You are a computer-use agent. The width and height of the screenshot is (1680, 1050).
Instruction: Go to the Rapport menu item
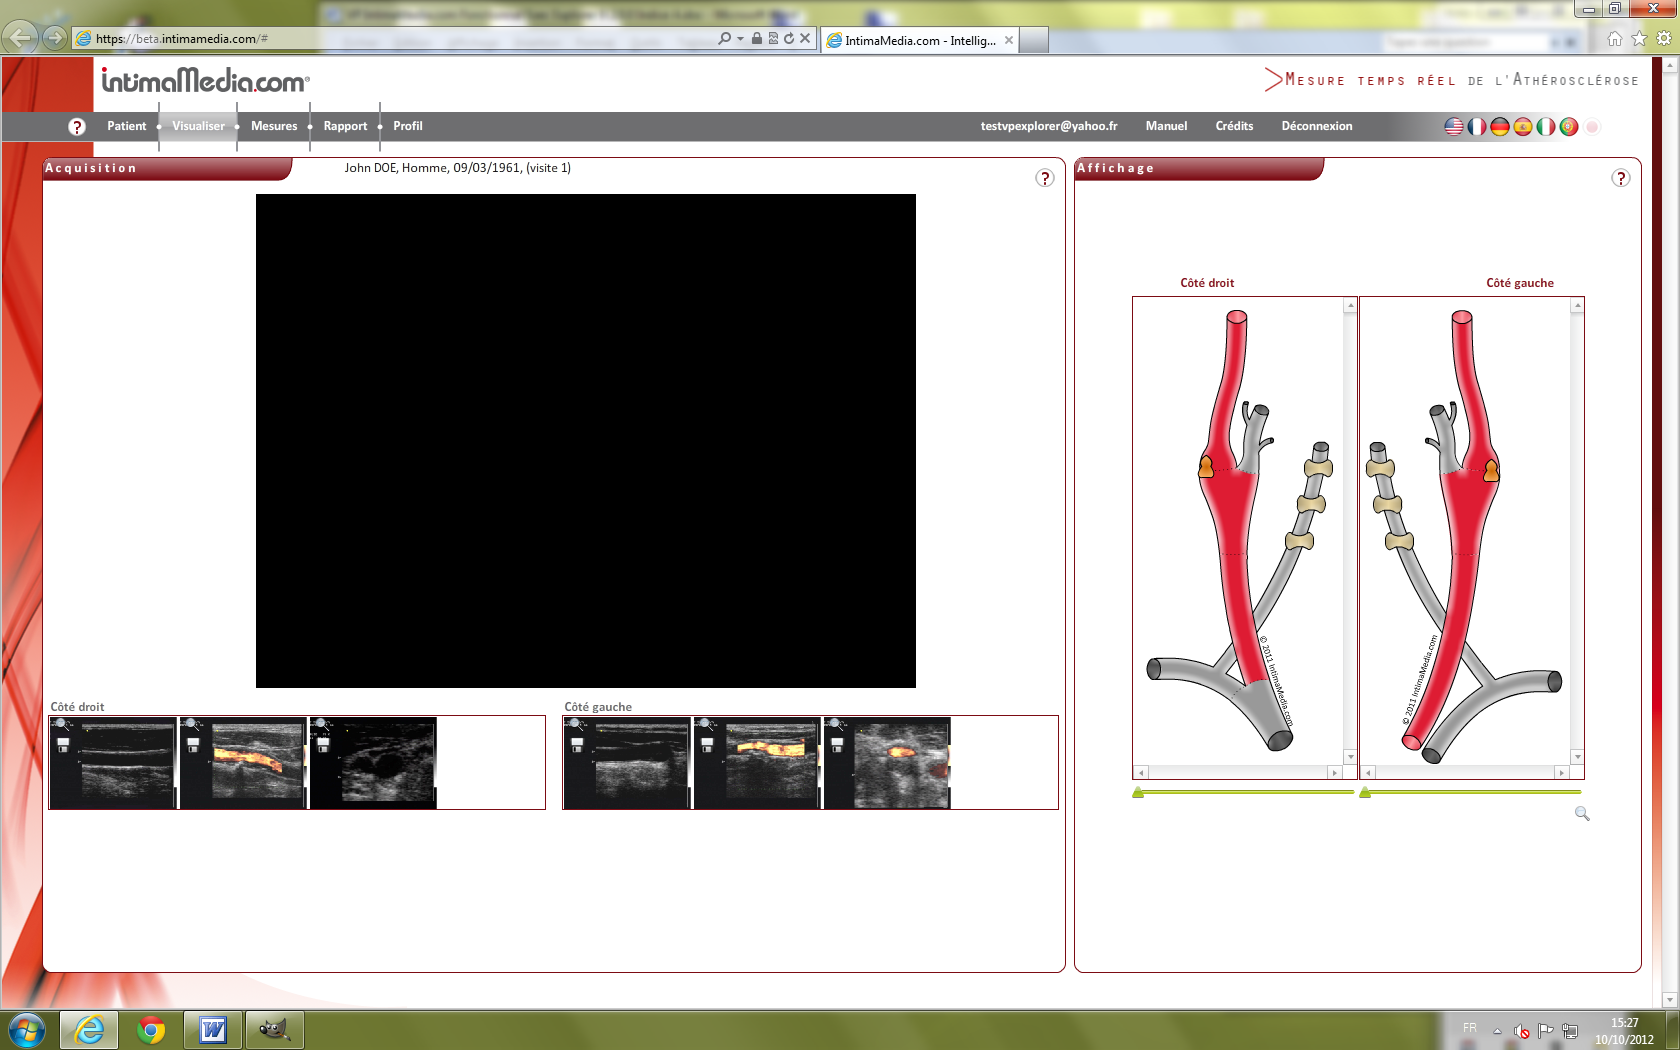tap(345, 126)
